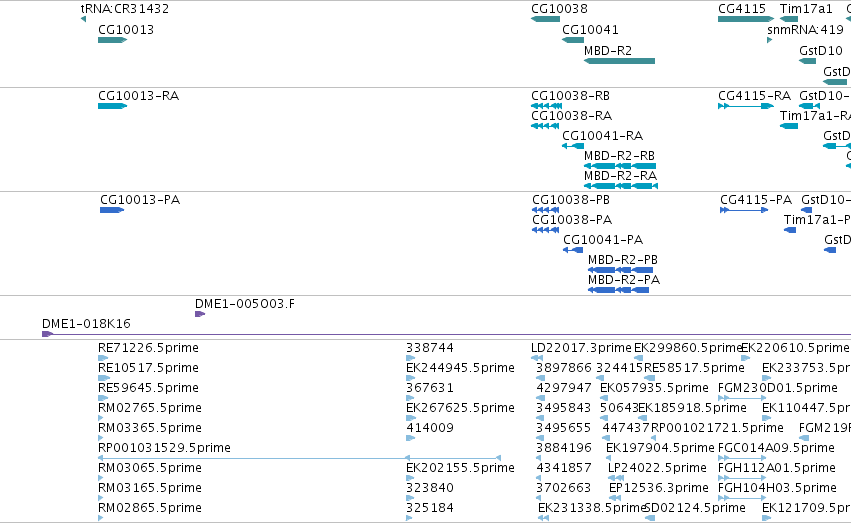Click the RP001021721.5prime EST label
The height and width of the screenshot is (523, 851).
coord(717,429)
